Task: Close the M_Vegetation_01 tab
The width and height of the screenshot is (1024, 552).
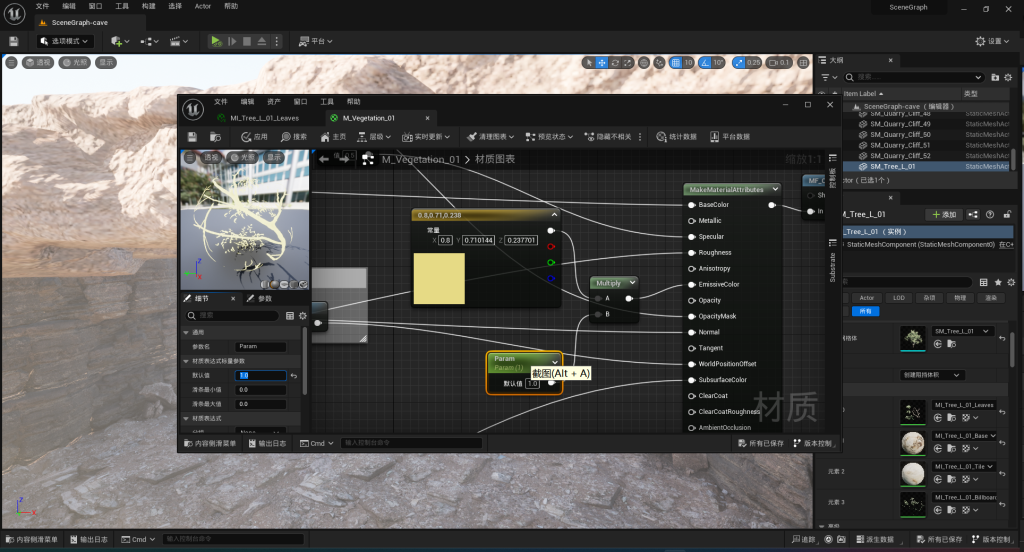Action: (428, 118)
